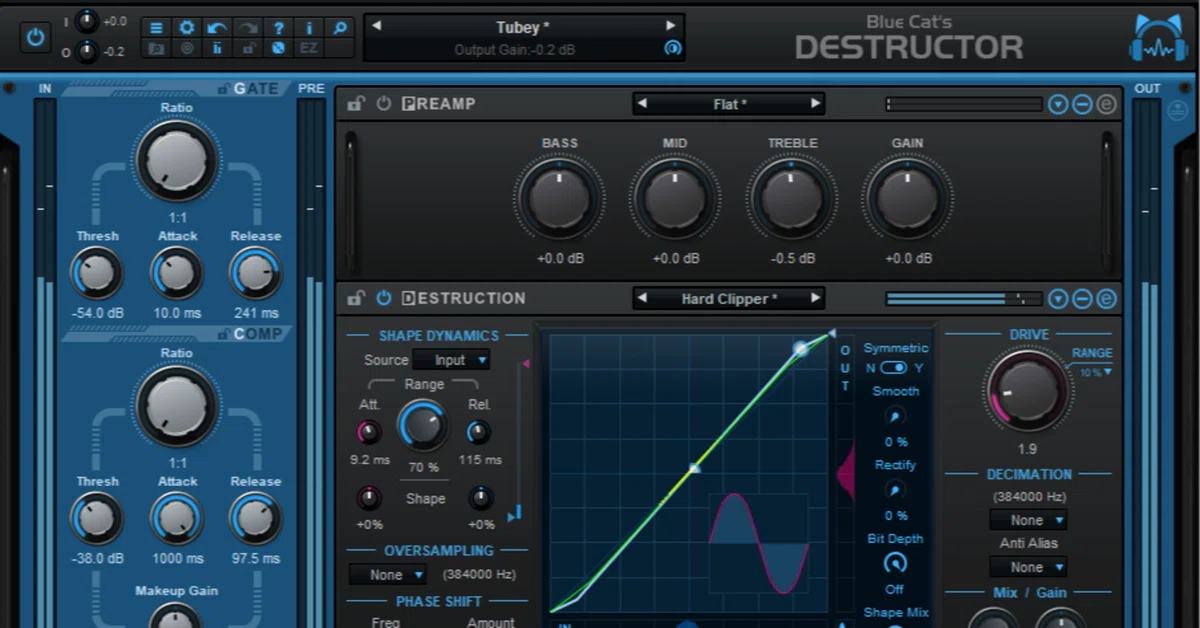The height and width of the screenshot is (628, 1200).
Task: Go to next Destruction preset after Hard Clipper
Action: (815, 298)
